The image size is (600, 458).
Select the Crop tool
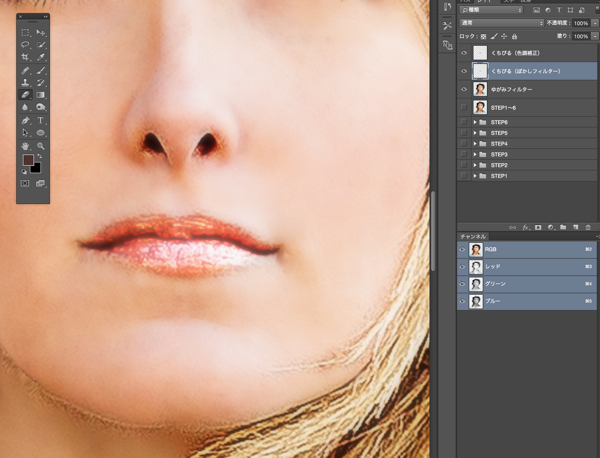(25, 57)
